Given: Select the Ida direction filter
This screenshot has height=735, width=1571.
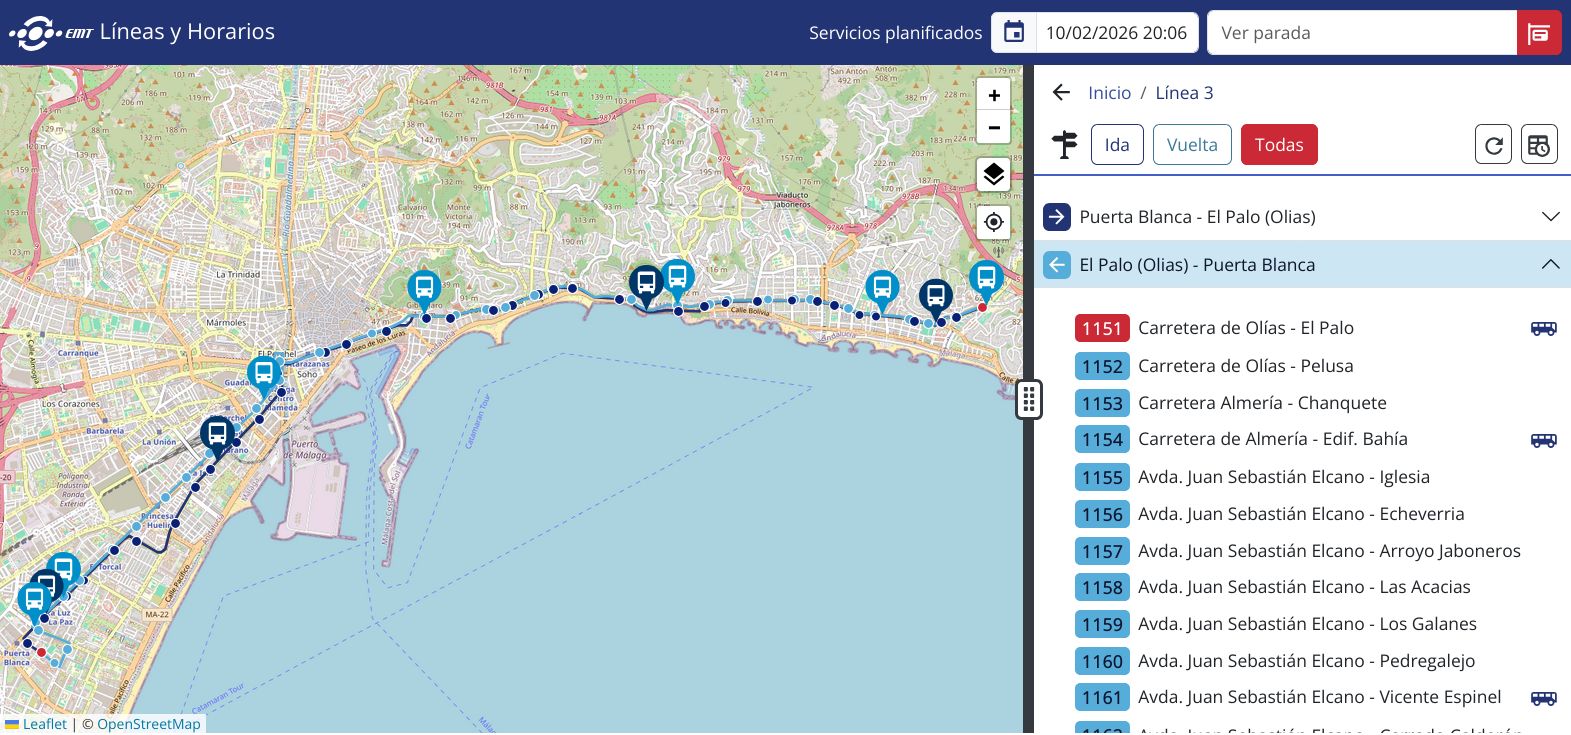Looking at the screenshot, I should (x=1117, y=145).
